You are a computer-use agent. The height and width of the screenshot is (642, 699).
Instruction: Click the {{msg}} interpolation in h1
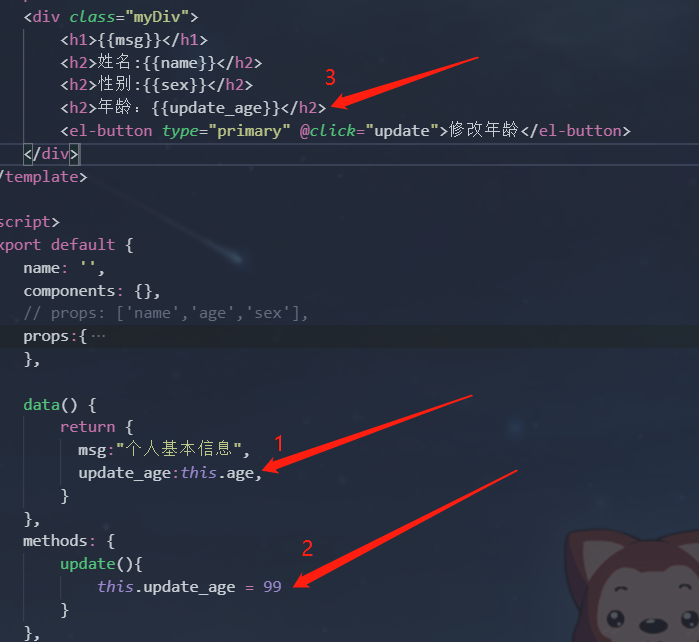point(130,40)
